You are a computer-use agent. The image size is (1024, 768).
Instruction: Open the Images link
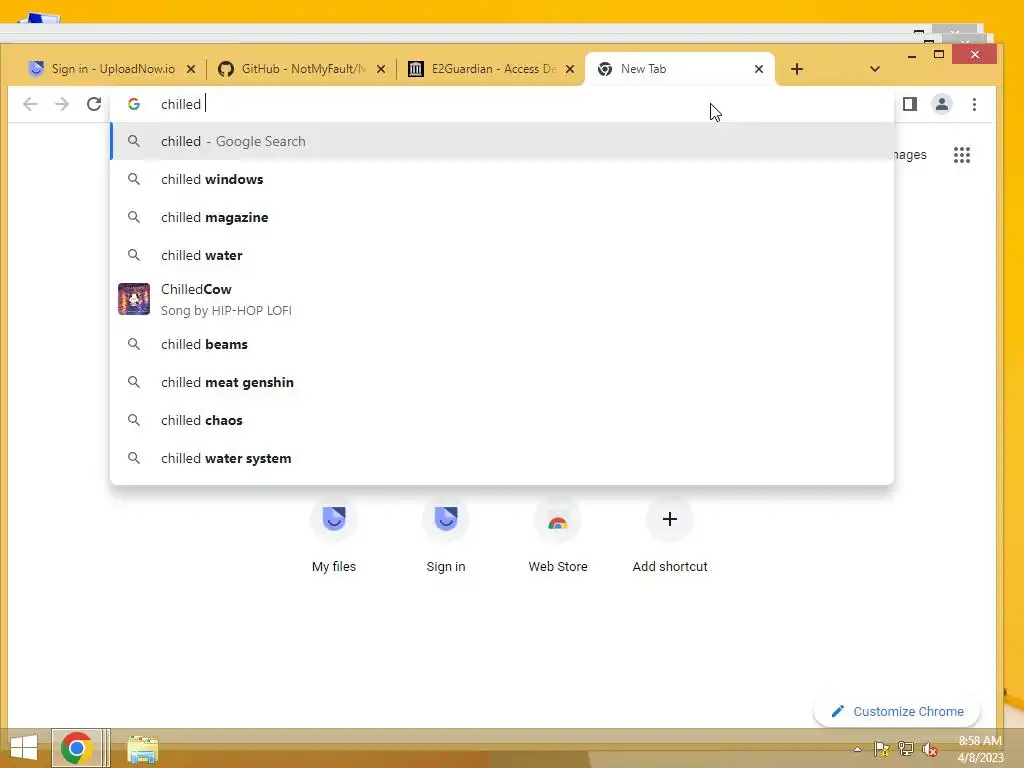(x=910, y=155)
